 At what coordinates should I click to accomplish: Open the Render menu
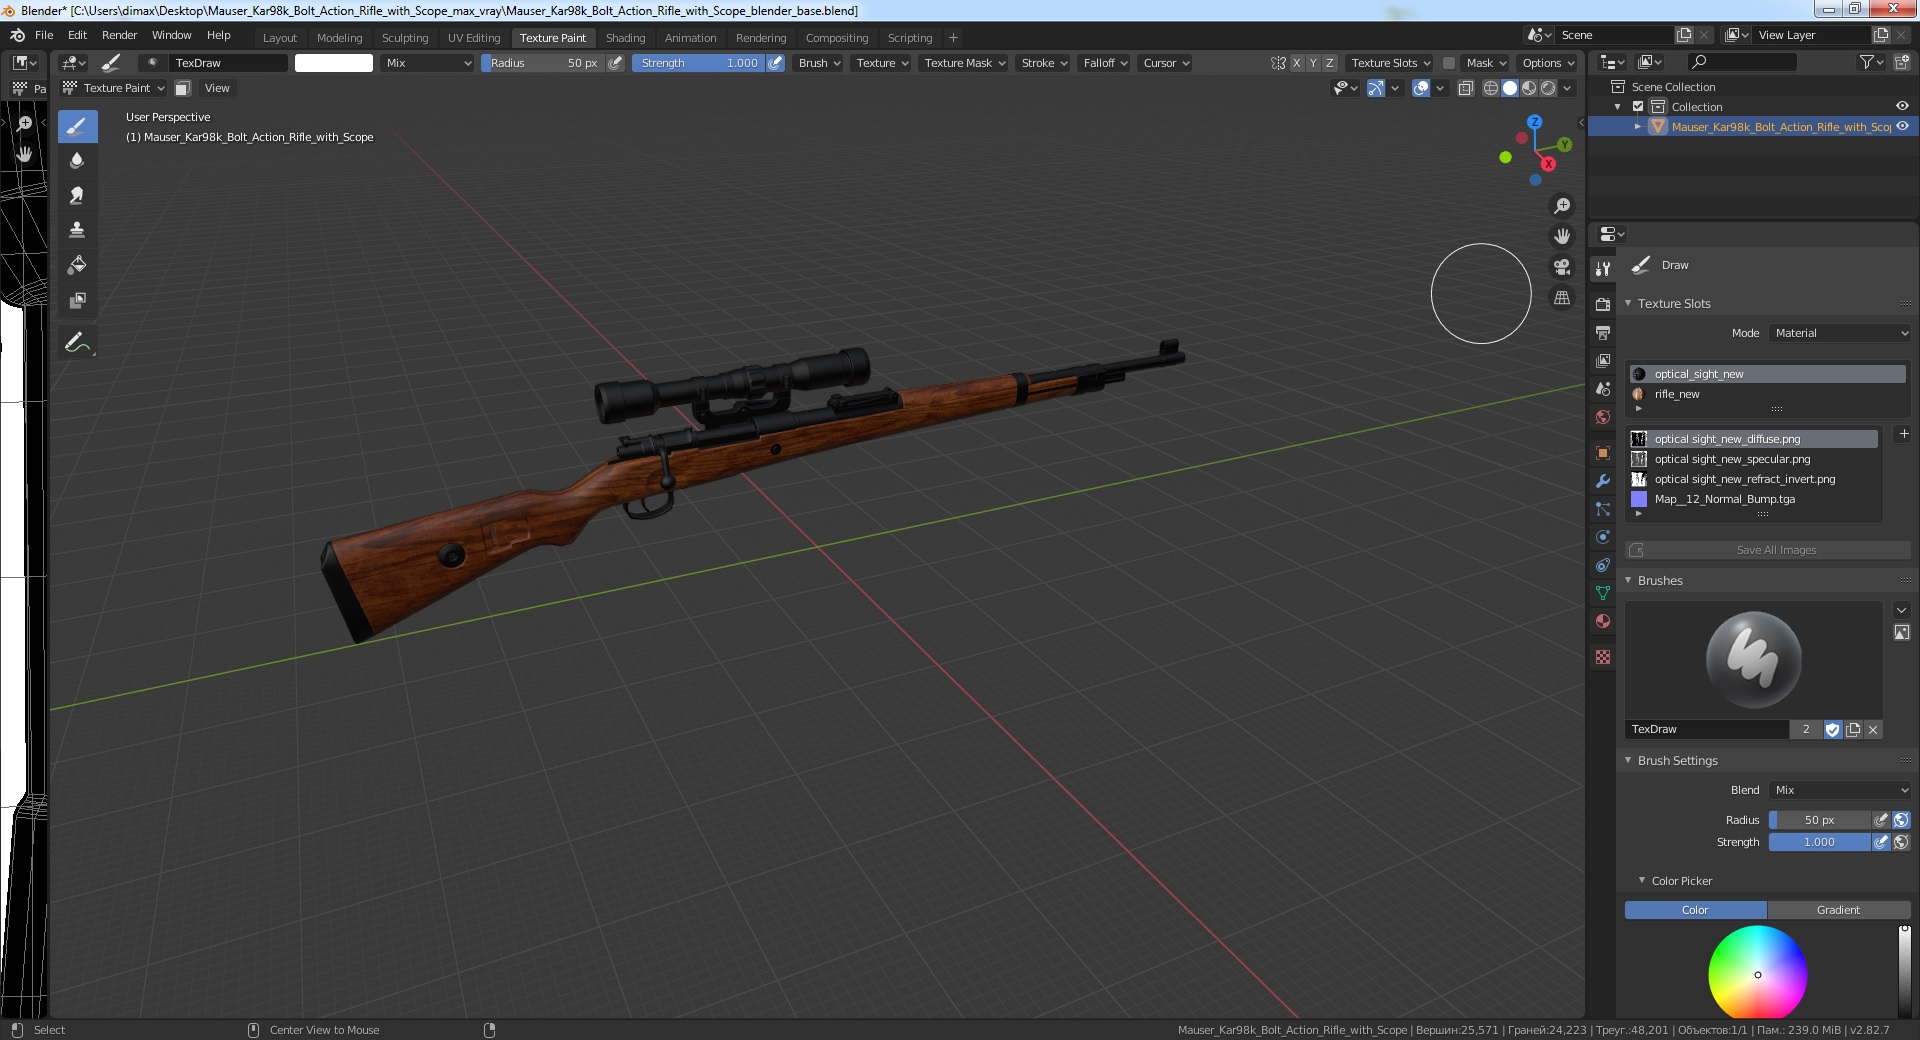pos(119,35)
